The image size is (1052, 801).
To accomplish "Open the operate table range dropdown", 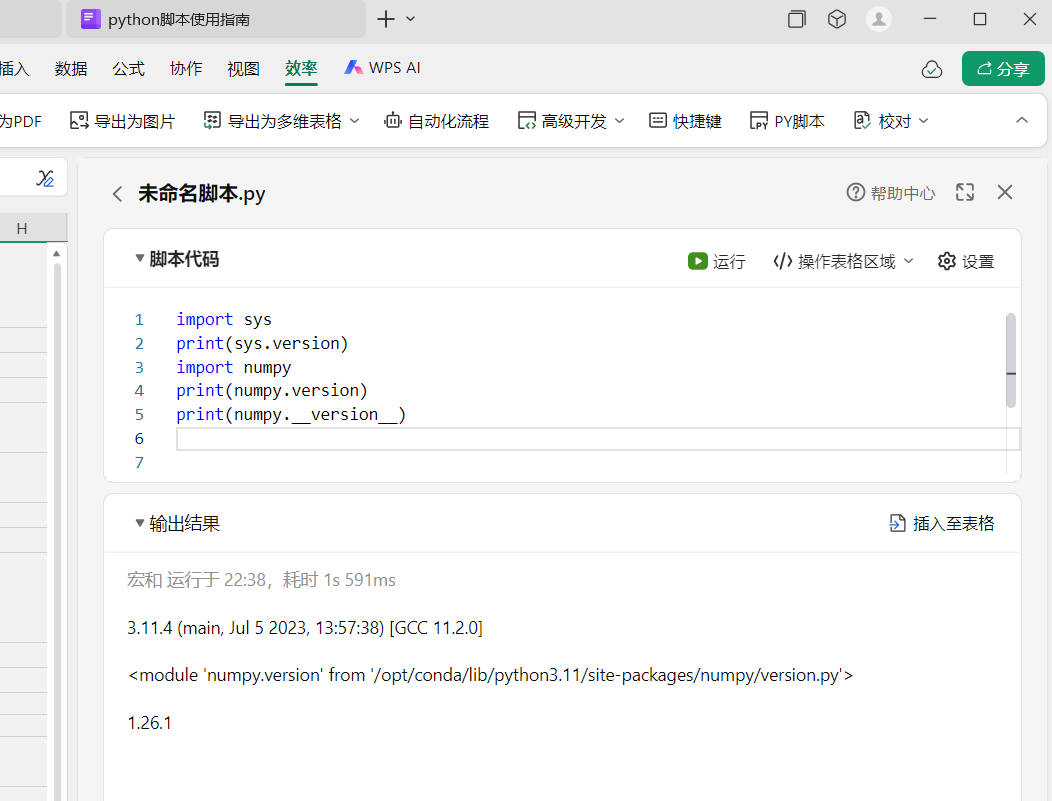I will (x=843, y=261).
